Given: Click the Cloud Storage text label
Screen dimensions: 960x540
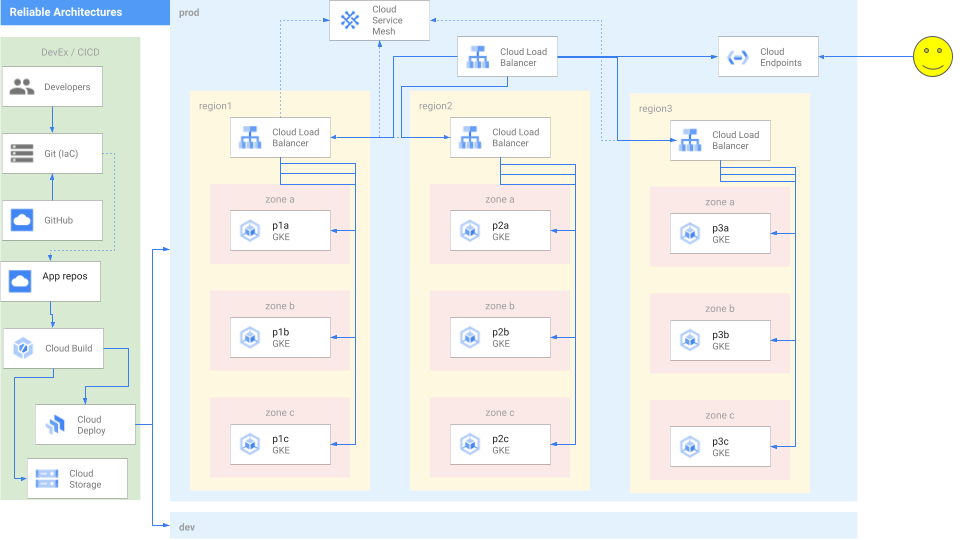Looking at the screenshot, I should tap(85, 479).
